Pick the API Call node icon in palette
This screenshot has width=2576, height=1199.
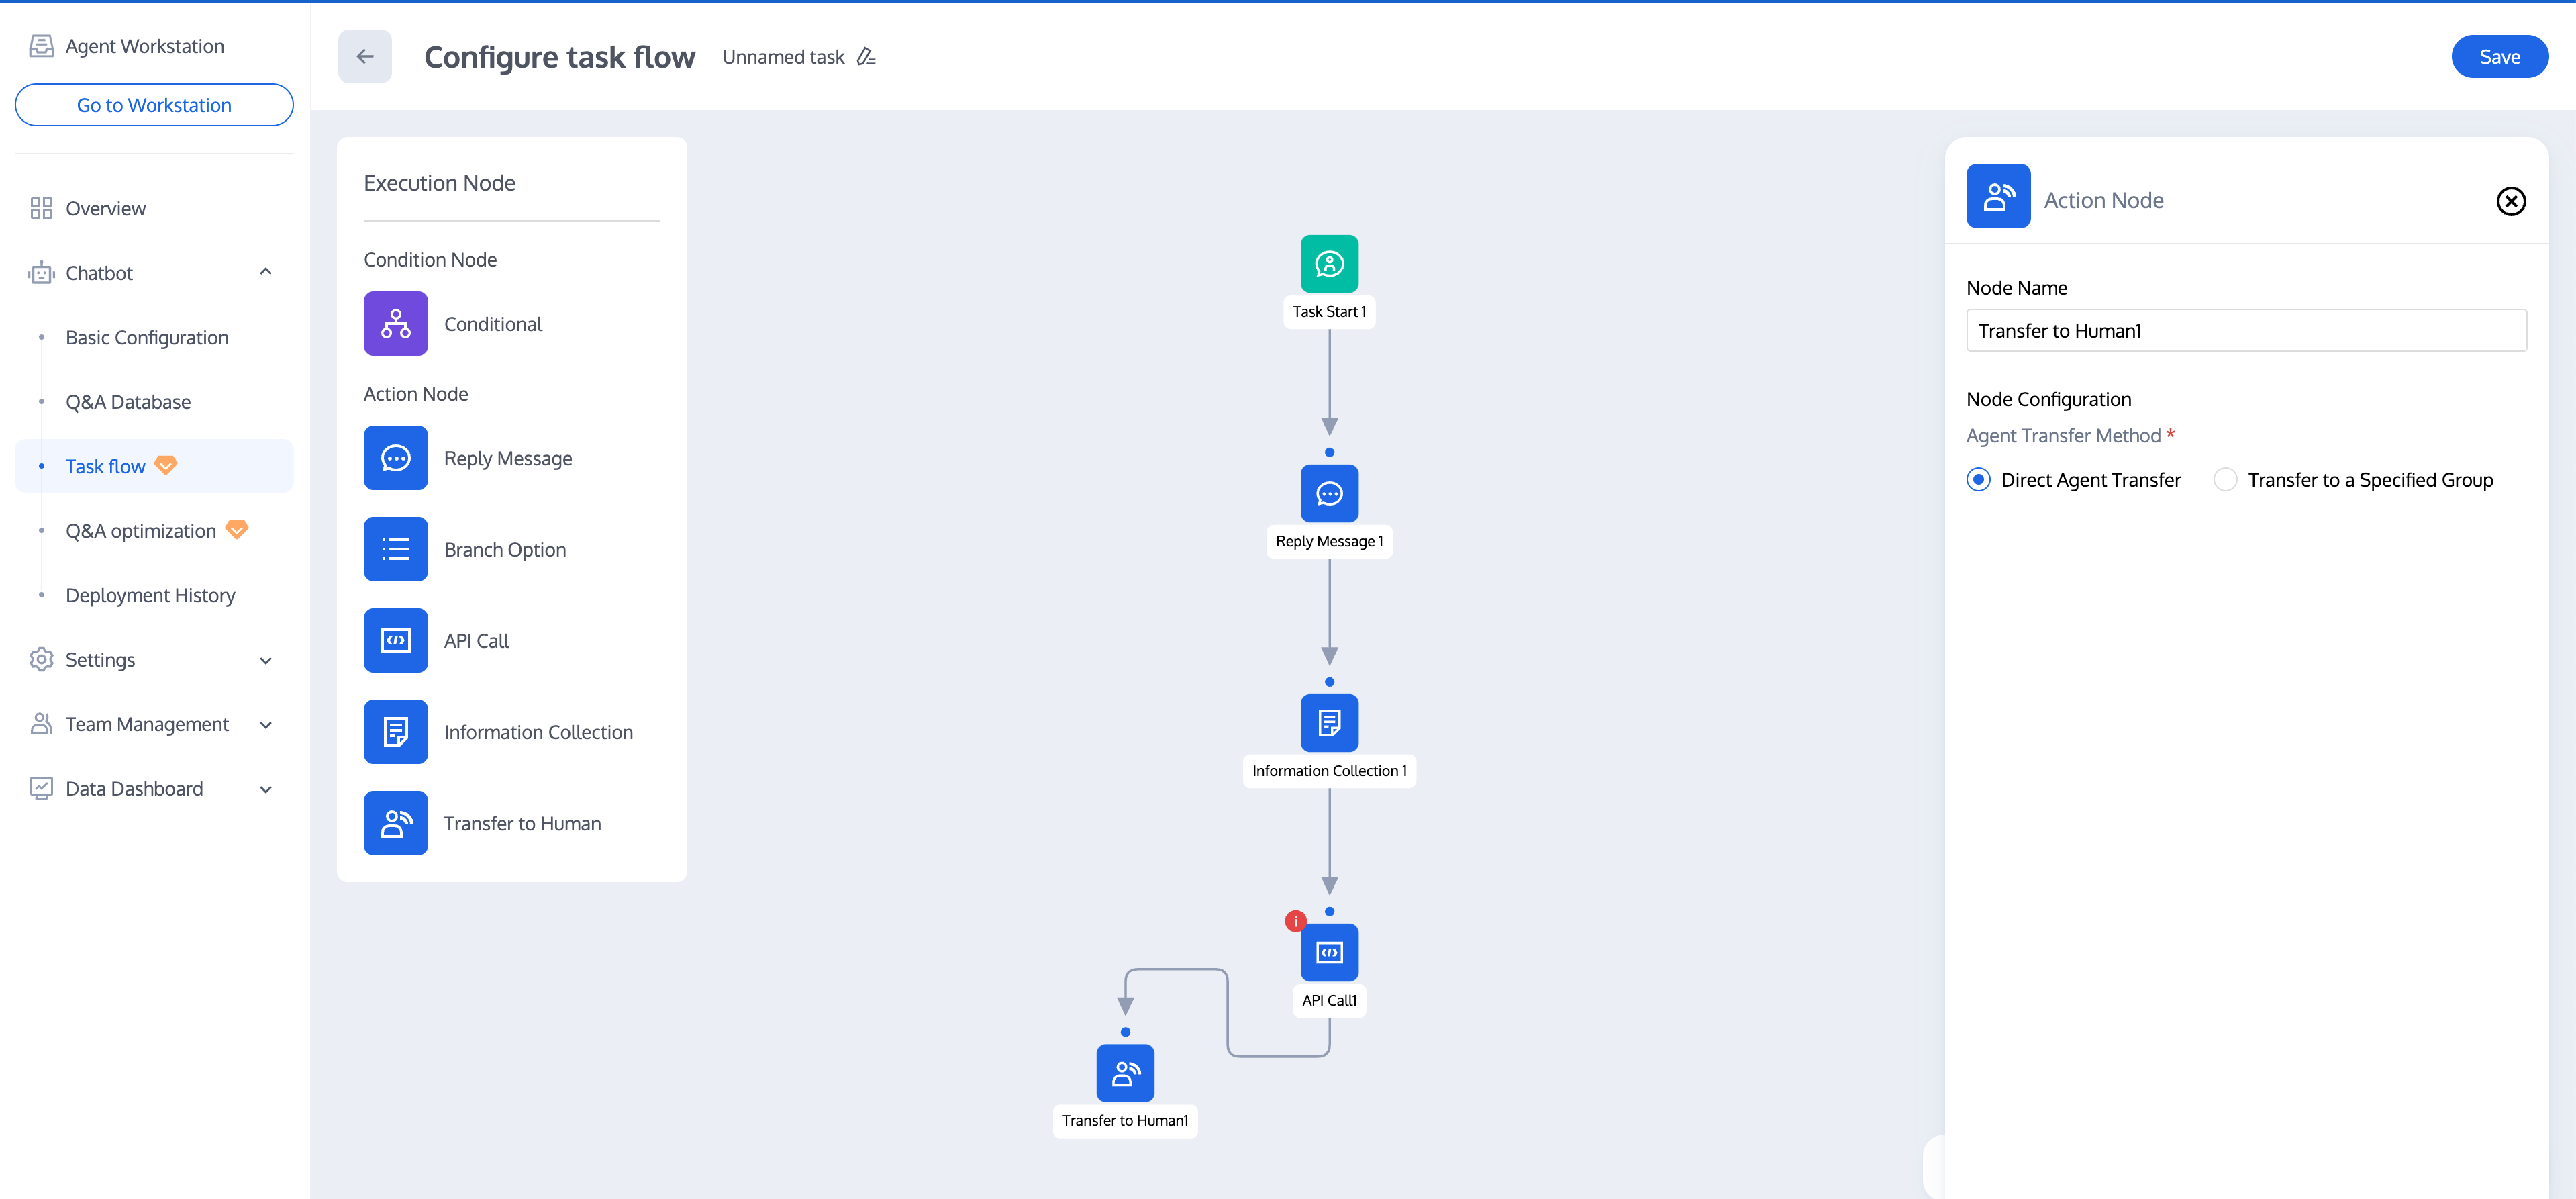coord(395,640)
